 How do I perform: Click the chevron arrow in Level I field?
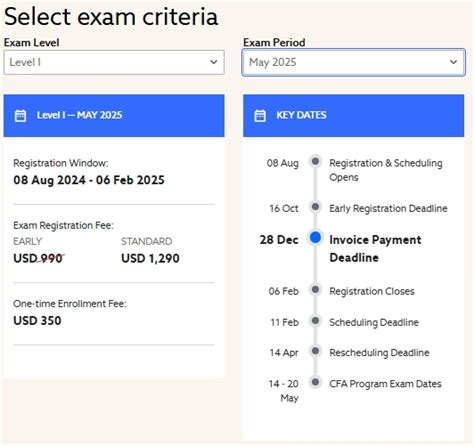click(x=214, y=62)
